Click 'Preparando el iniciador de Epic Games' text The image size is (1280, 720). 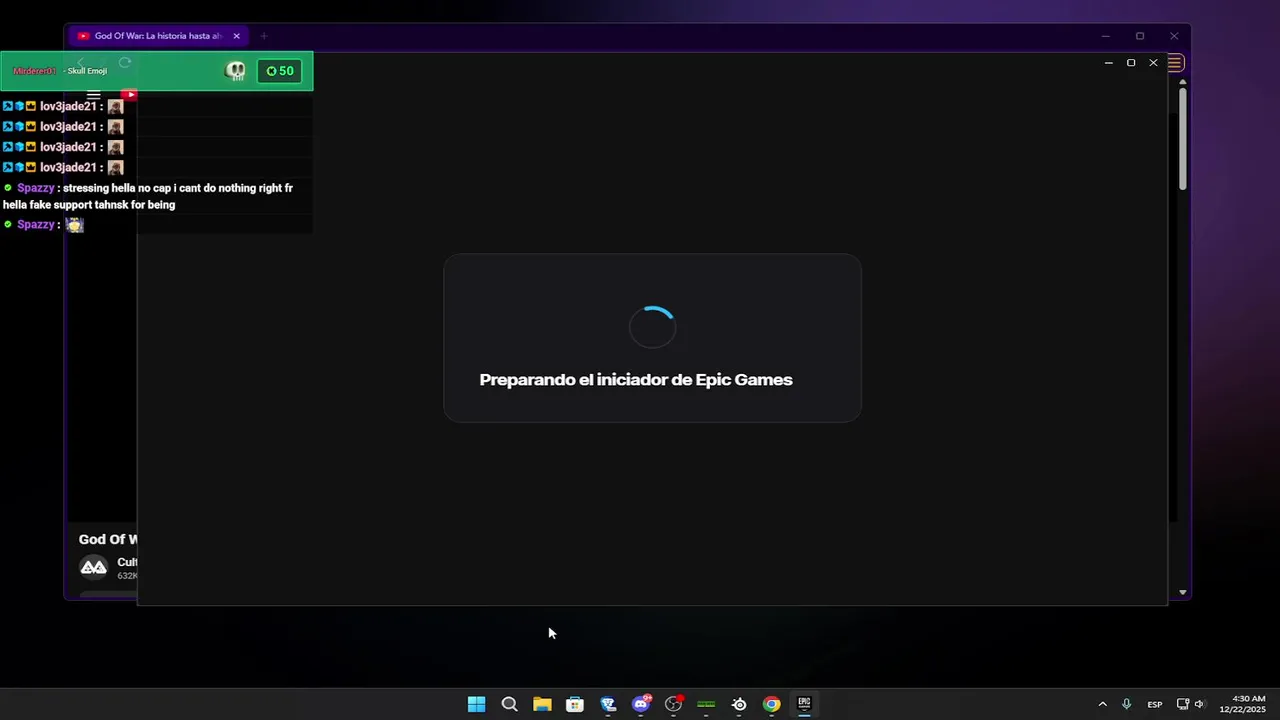[x=636, y=380]
